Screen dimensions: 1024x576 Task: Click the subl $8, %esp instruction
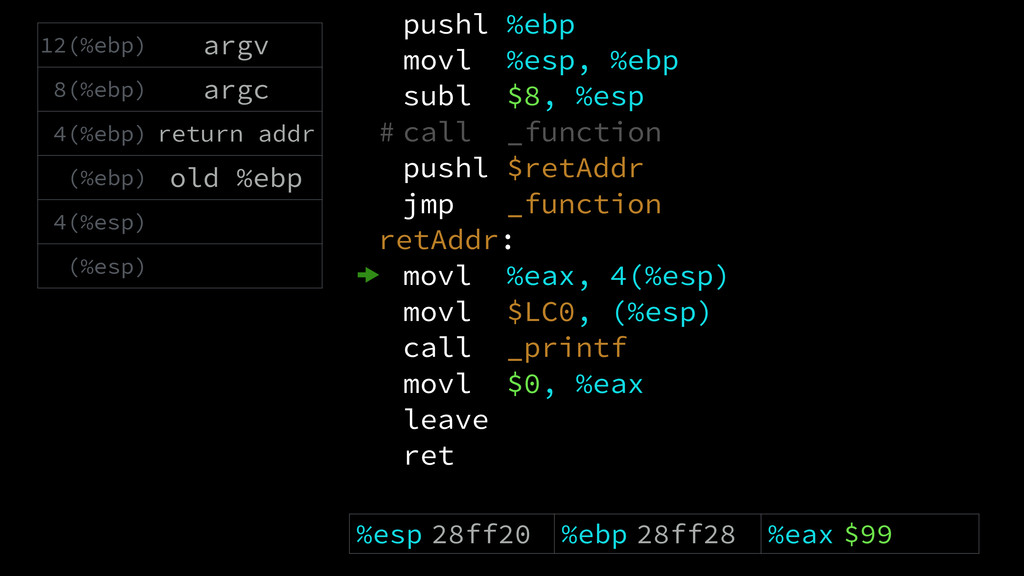[524, 97]
